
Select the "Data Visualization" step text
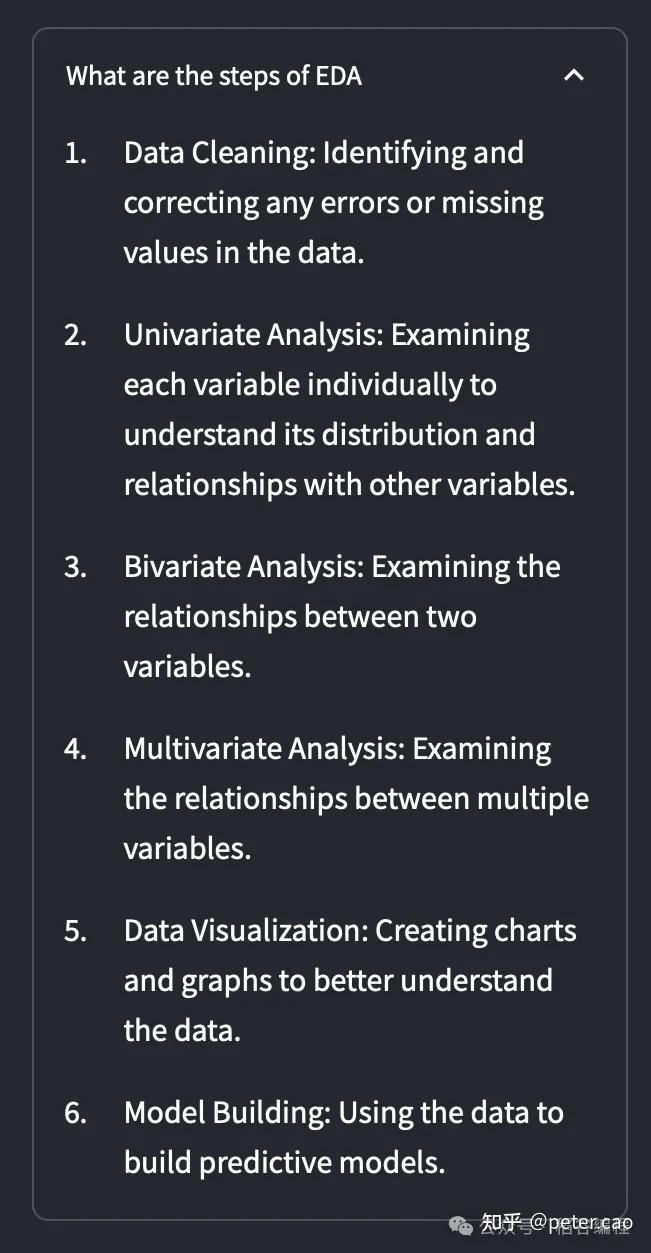tap(244, 931)
